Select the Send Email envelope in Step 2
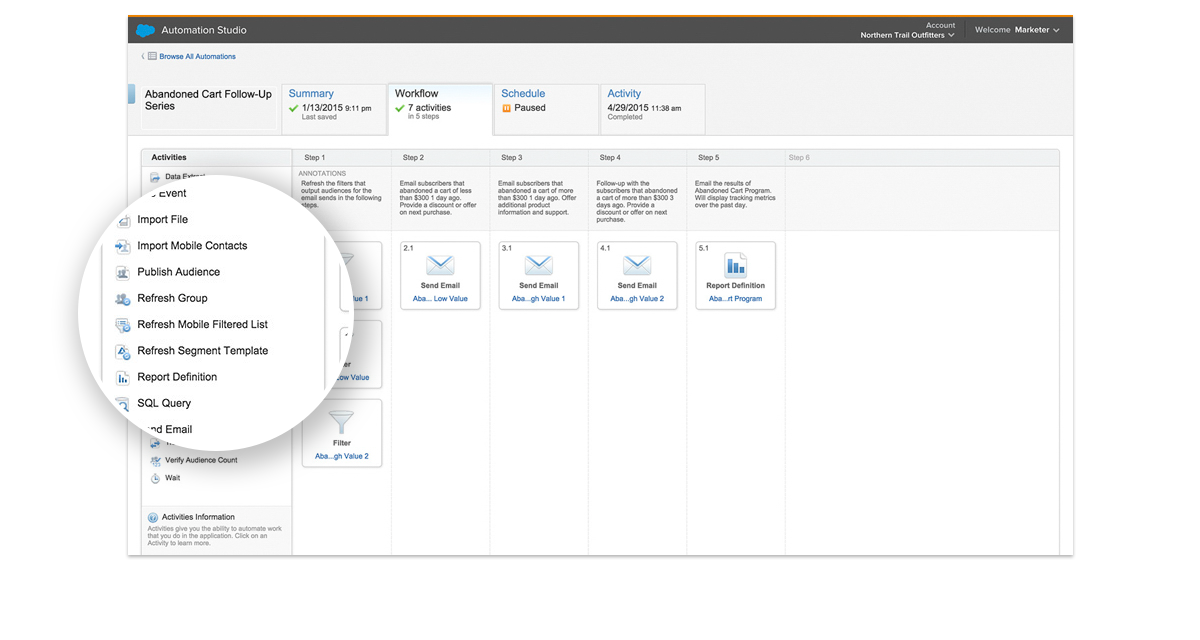Viewport: 1200px width, 640px height. (x=440, y=265)
